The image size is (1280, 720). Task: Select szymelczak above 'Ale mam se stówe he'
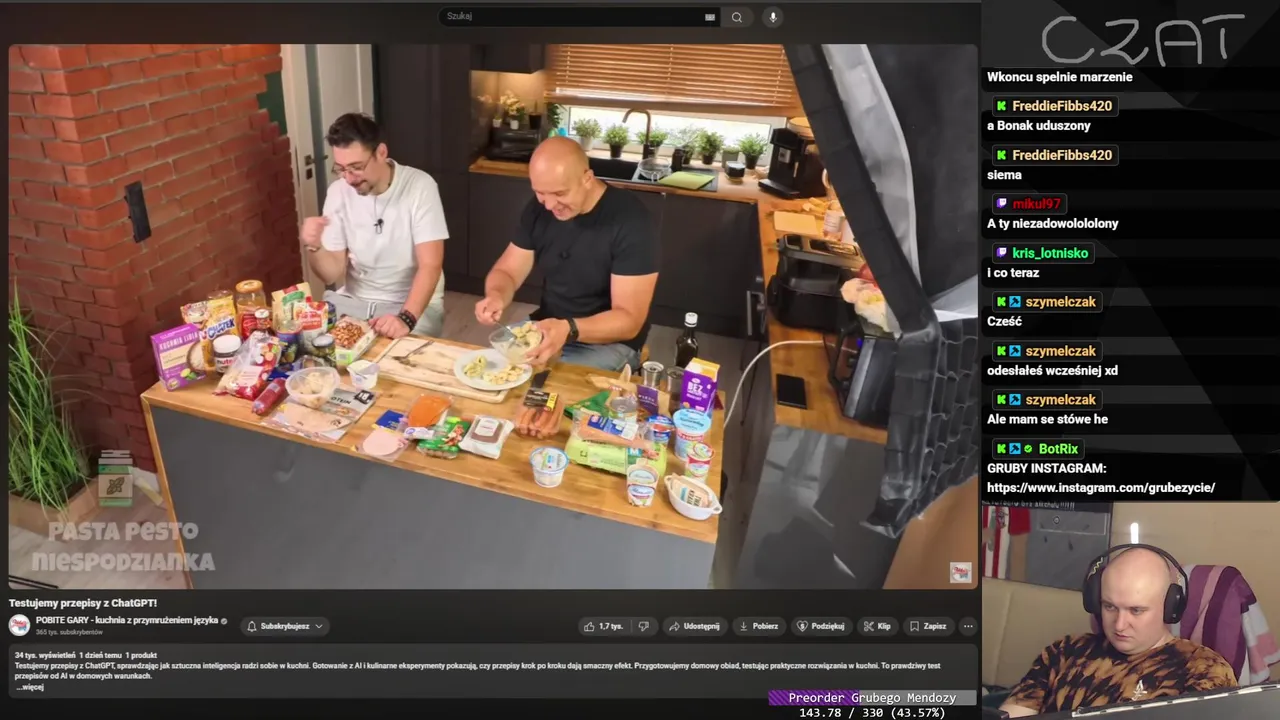(x=1061, y=400)
